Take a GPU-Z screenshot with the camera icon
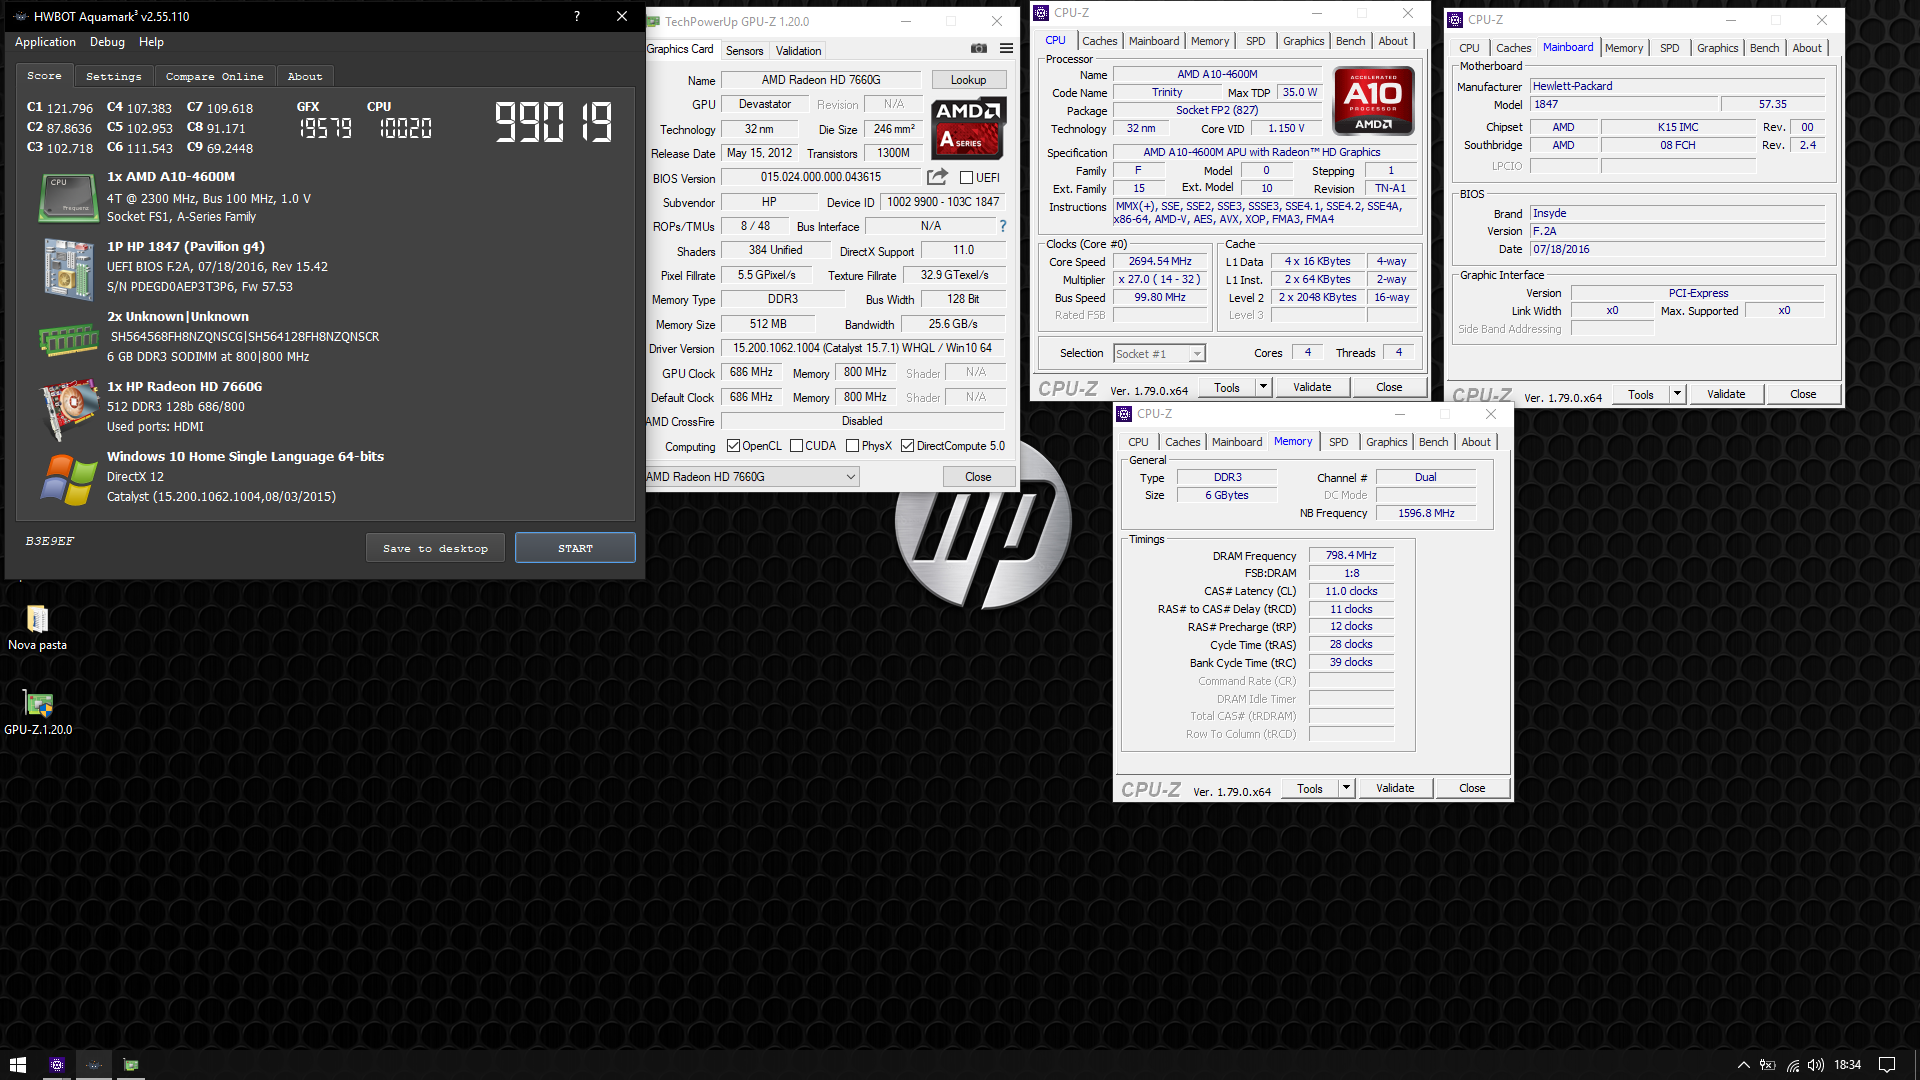 click(x=978, y=49)
